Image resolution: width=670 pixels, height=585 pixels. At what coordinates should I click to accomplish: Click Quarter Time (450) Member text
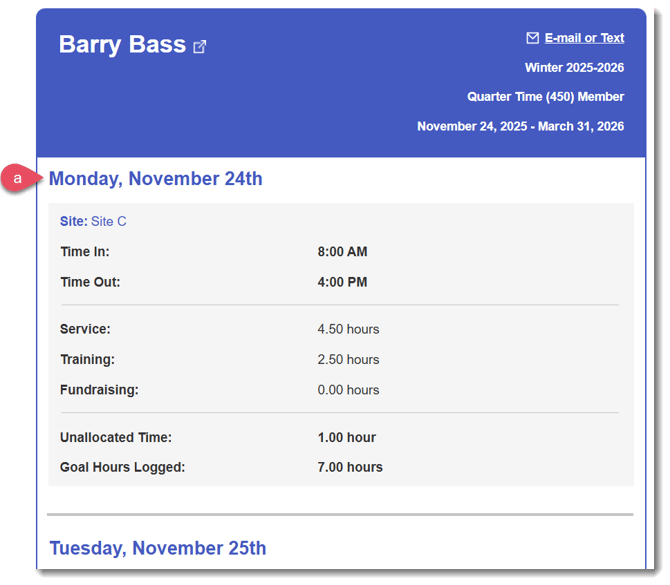coord(545,97)
